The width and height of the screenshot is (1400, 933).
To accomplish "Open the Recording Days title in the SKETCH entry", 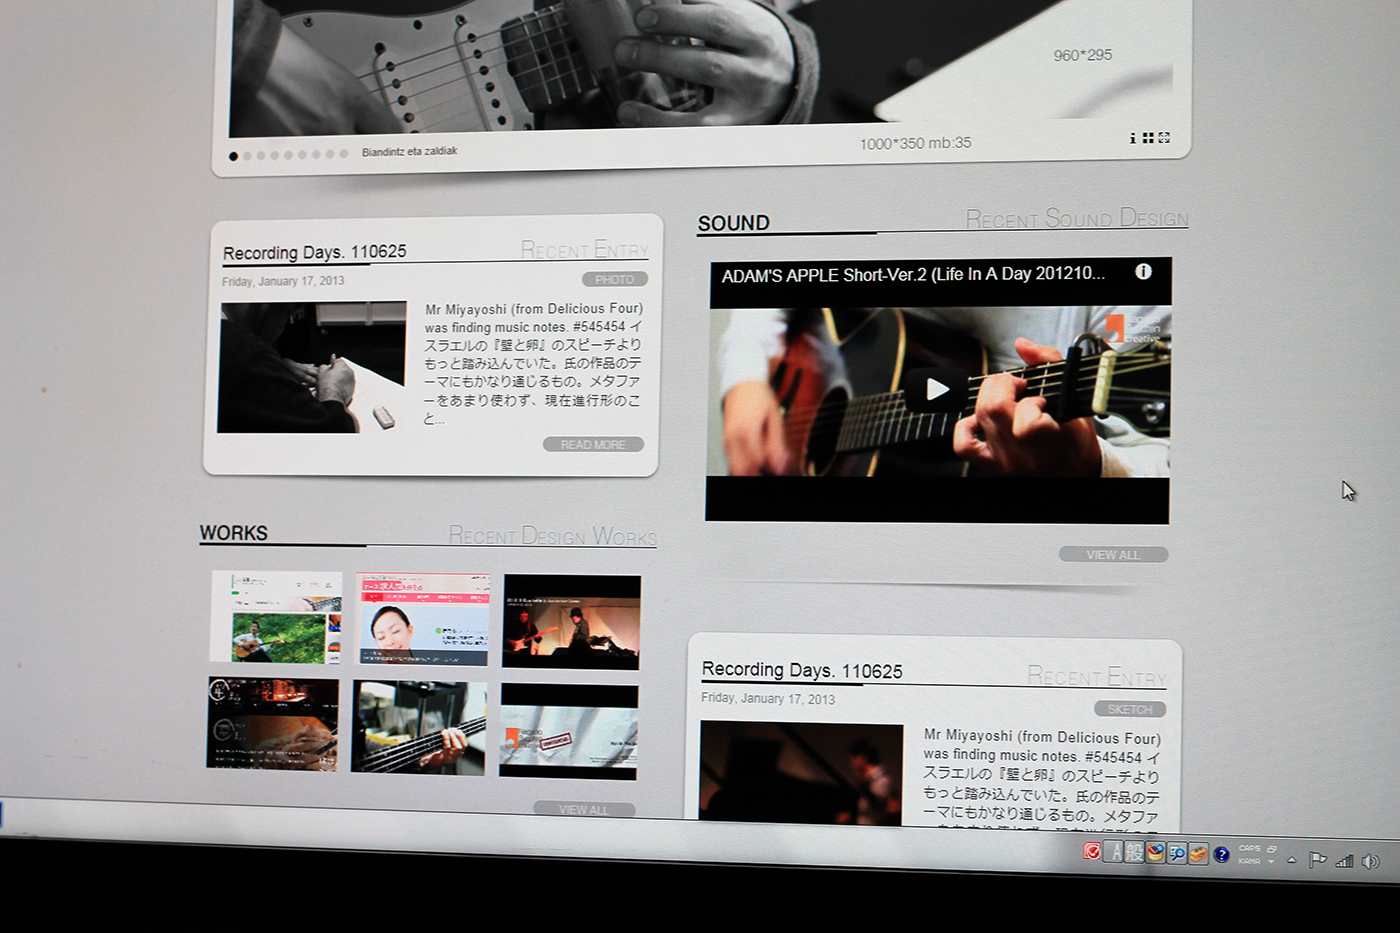I will [x=802, y=670].
